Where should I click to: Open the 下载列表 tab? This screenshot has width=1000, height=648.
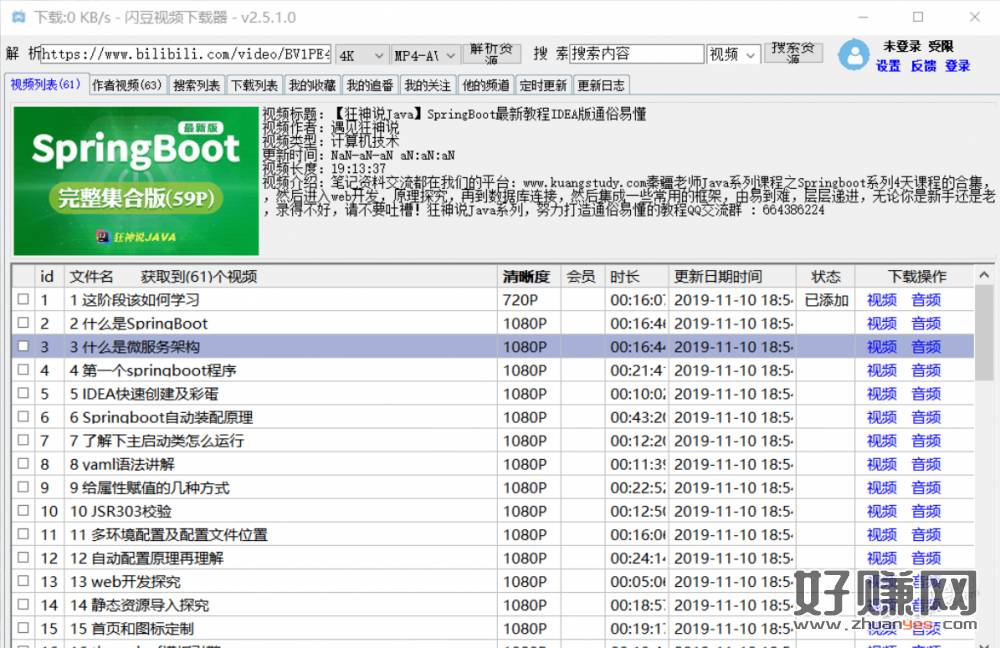coord(254,85)
